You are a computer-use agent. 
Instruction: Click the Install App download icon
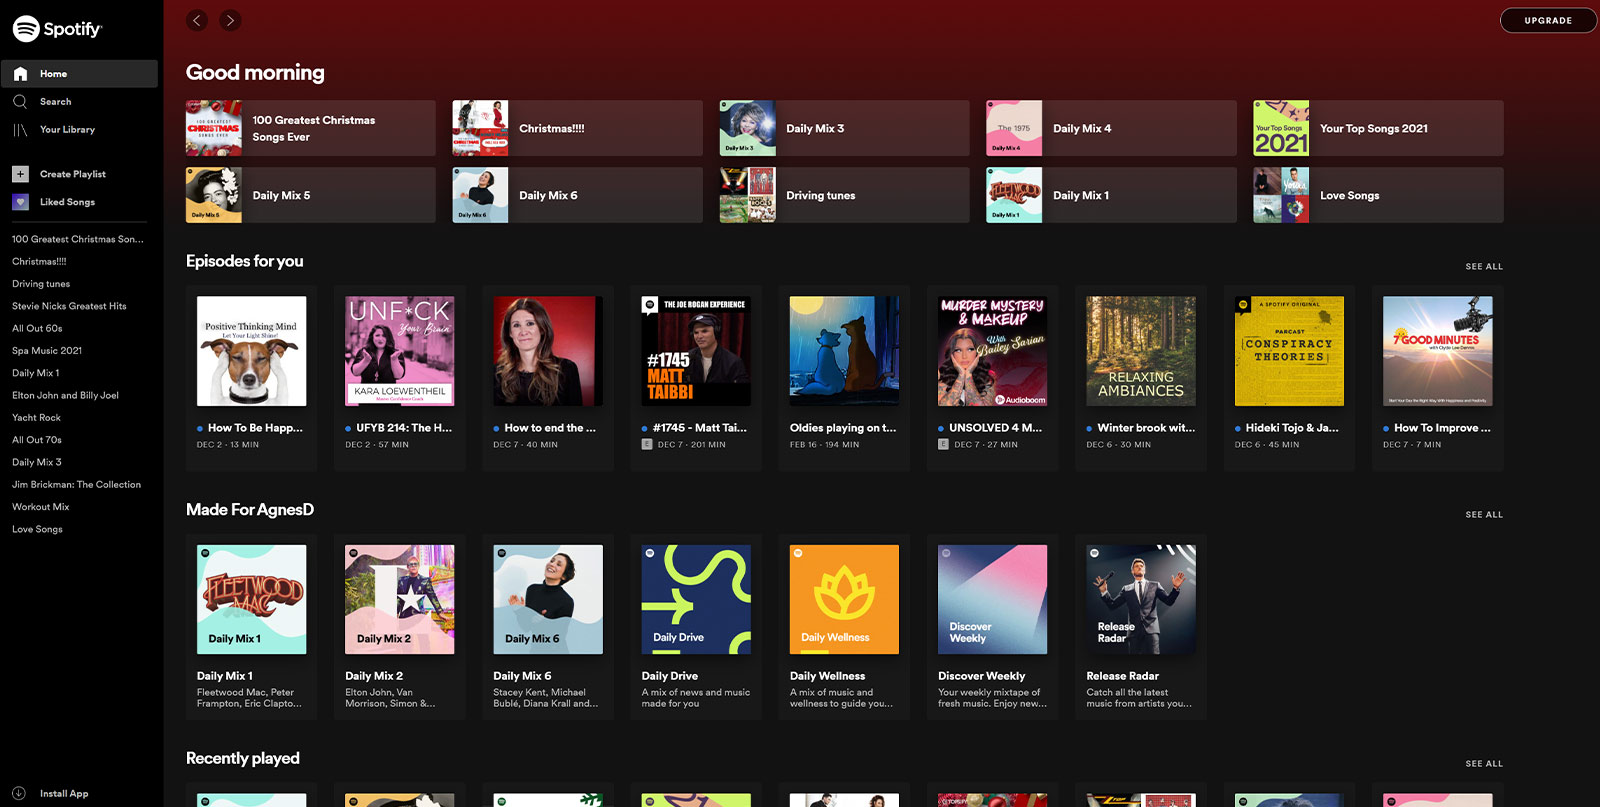19,793
